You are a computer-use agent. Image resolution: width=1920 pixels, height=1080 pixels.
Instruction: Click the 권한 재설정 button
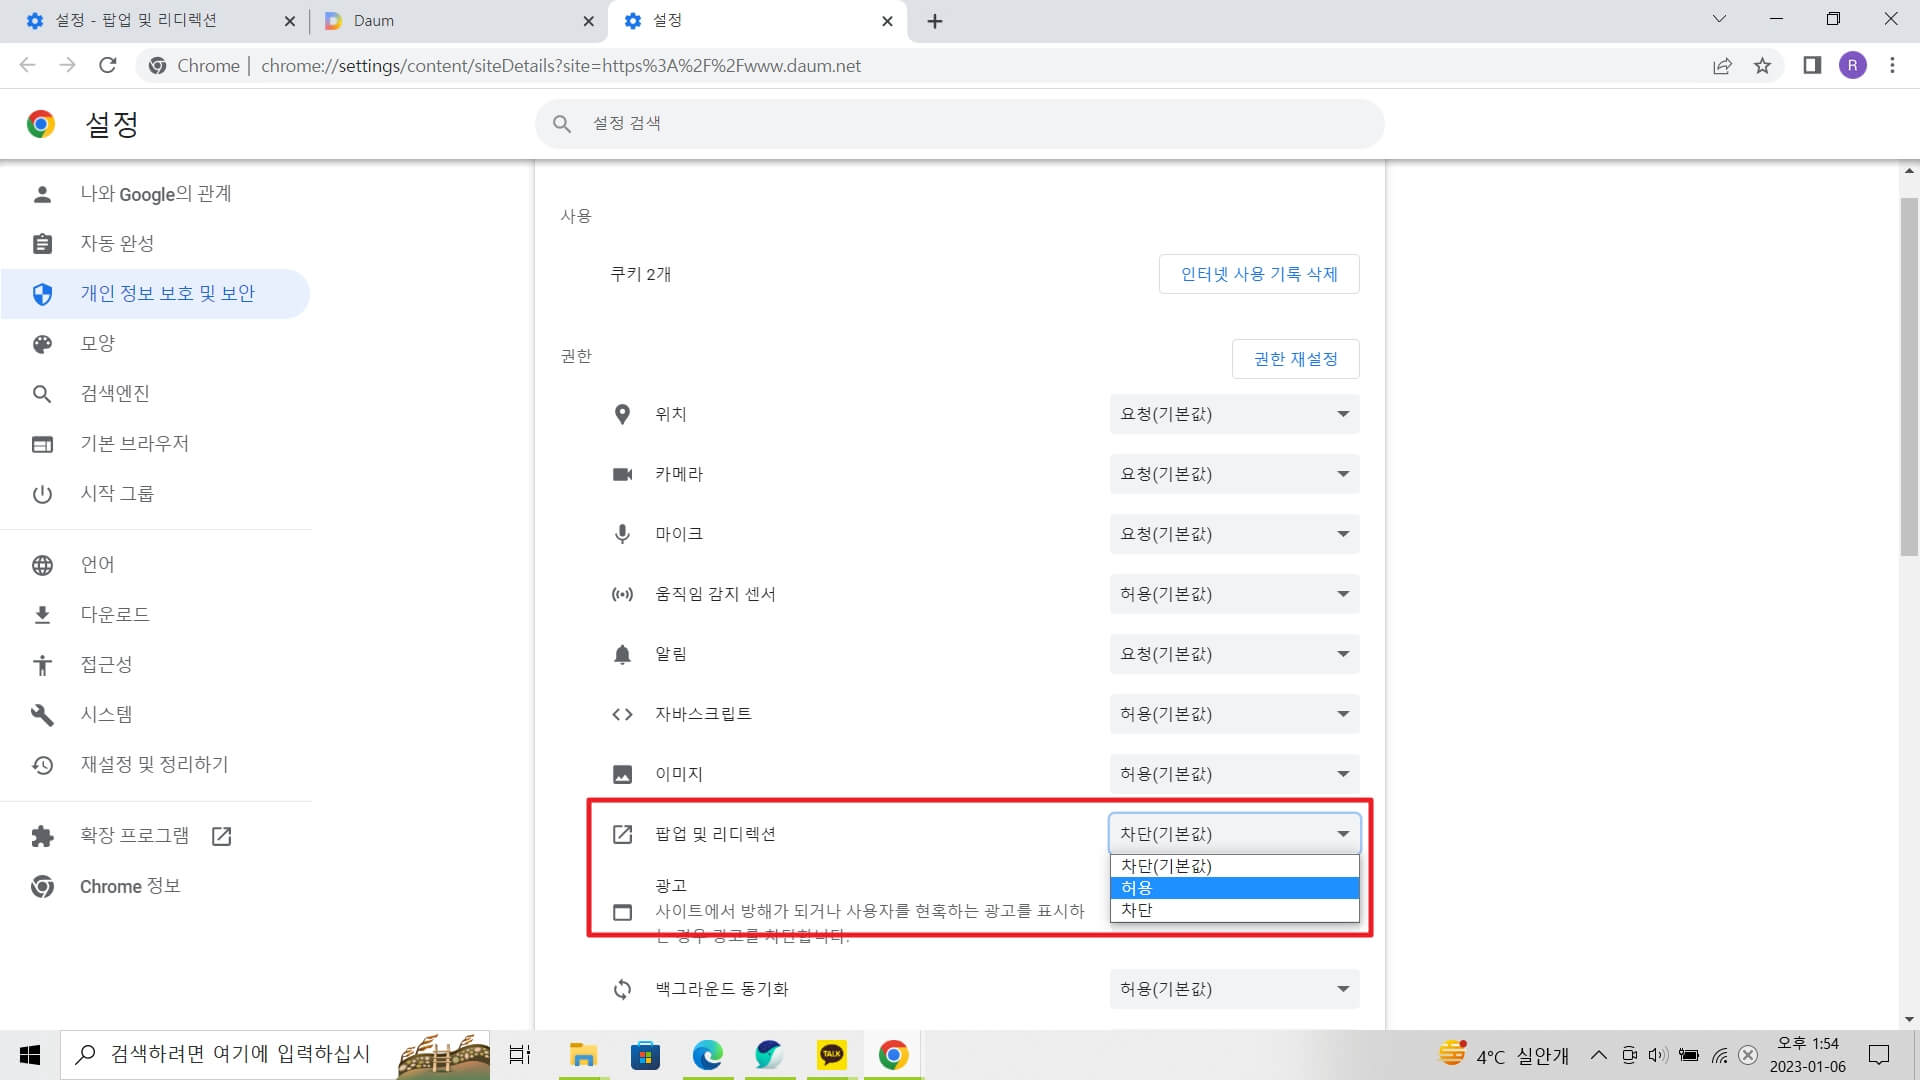[x=1296, y=359]
